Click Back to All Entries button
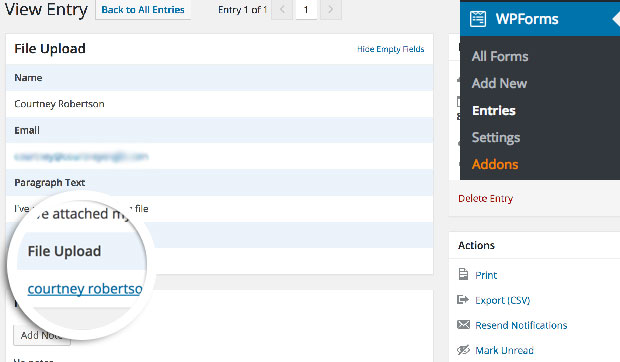Viewport: 620px width, 362px height. pyautogui.click(x=143, y=9)
